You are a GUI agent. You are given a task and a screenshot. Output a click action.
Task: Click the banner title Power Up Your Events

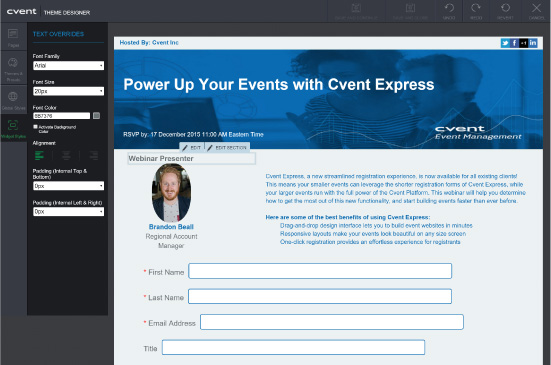tap(279, 85)
